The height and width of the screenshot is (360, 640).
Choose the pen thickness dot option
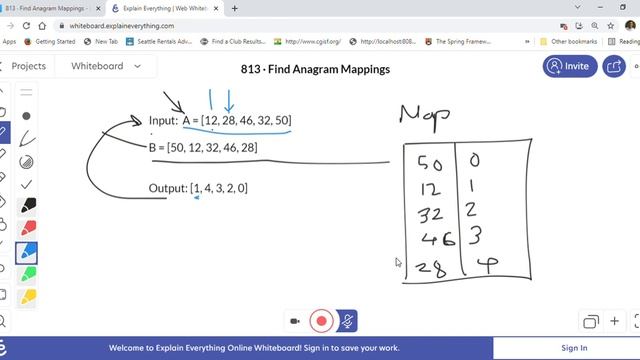[26, 116]
